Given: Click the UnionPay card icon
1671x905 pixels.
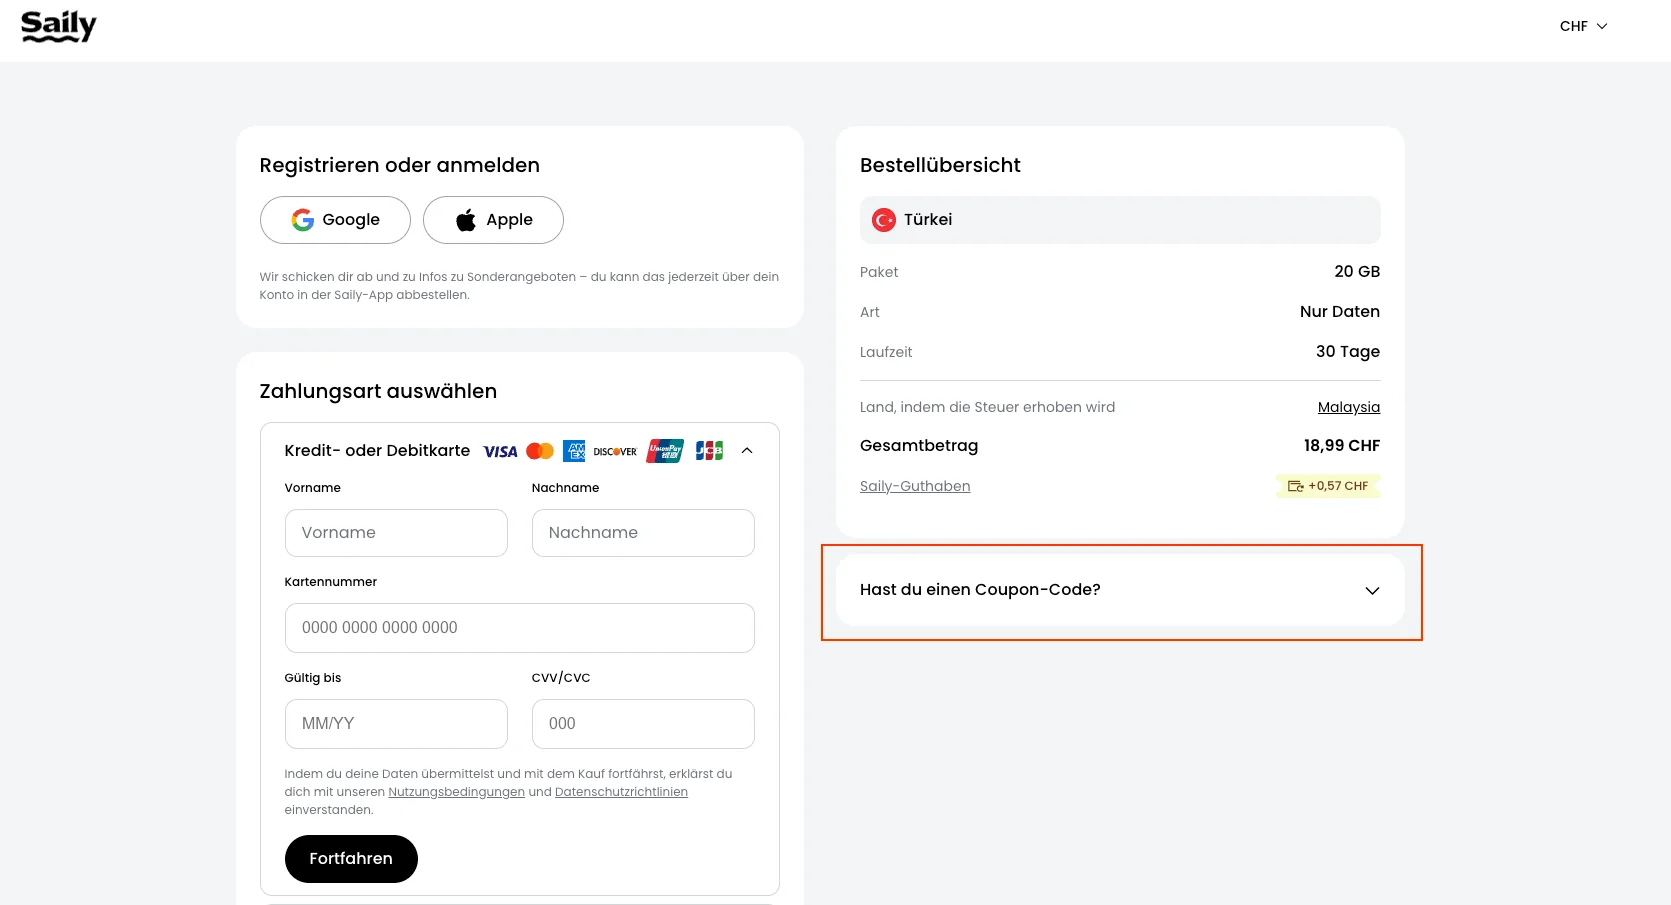Looking at the screenshot, I should pyautogui.click(x=665, y=451).
